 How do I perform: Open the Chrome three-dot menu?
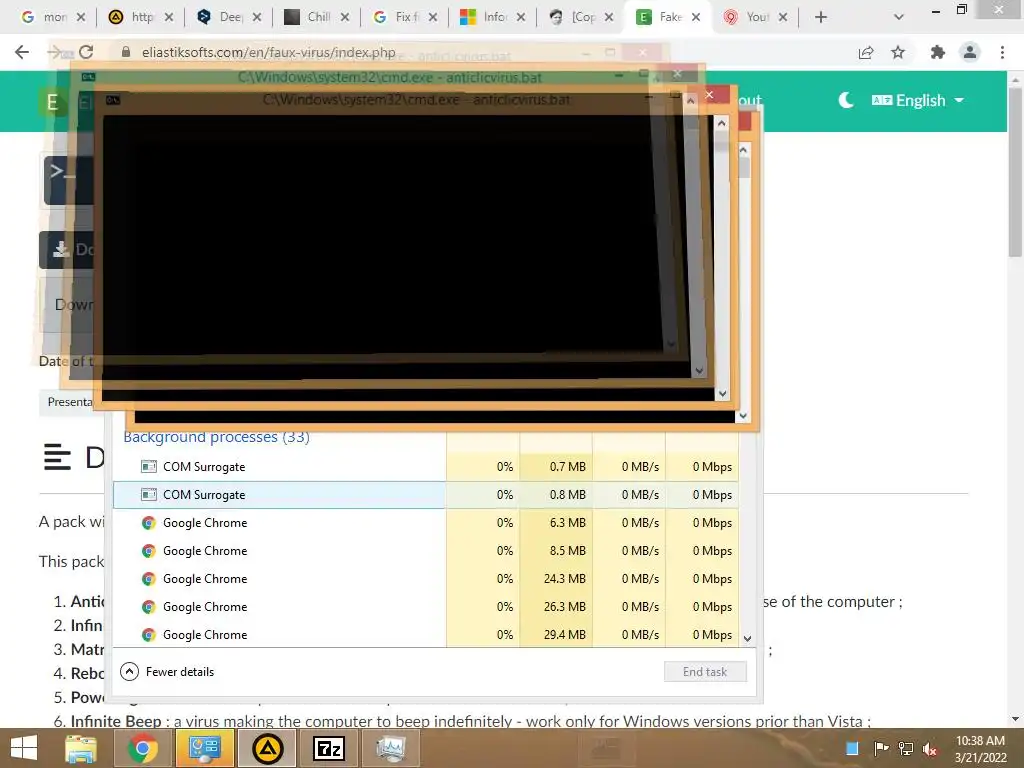pyautogui.click(x=1002, y=52)
